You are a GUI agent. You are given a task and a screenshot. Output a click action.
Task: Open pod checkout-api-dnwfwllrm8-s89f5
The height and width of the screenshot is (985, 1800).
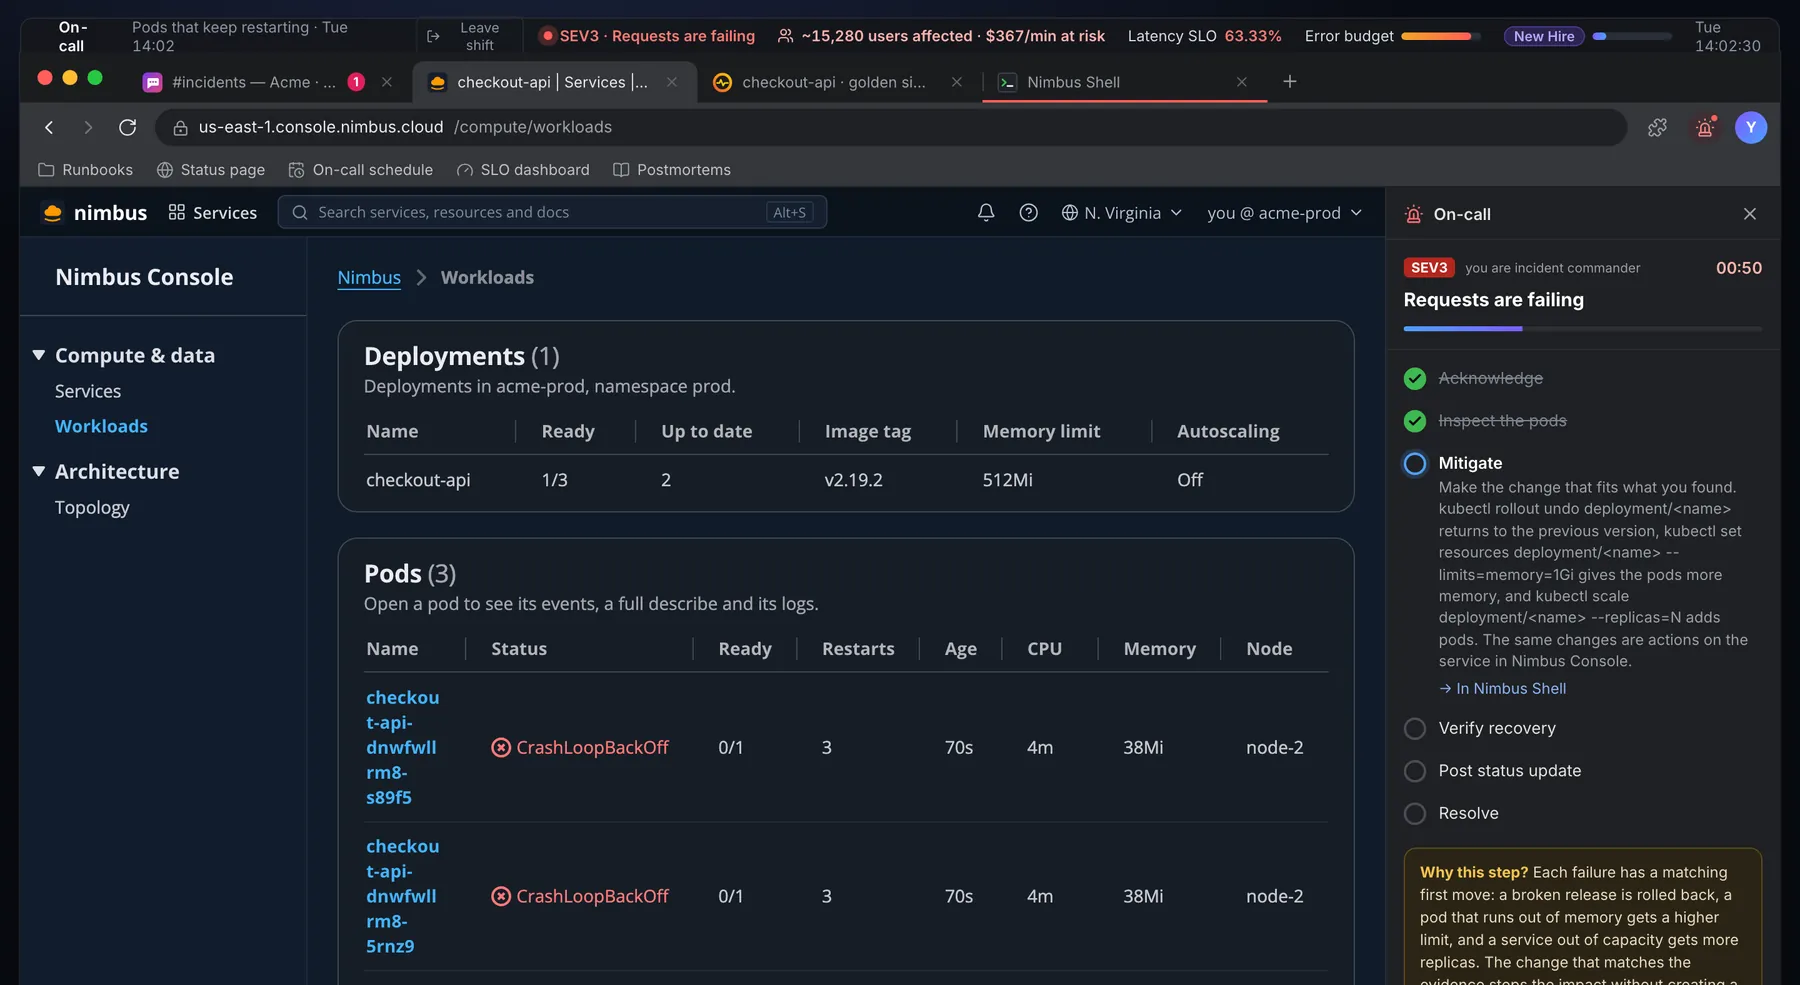pos(402,747)
